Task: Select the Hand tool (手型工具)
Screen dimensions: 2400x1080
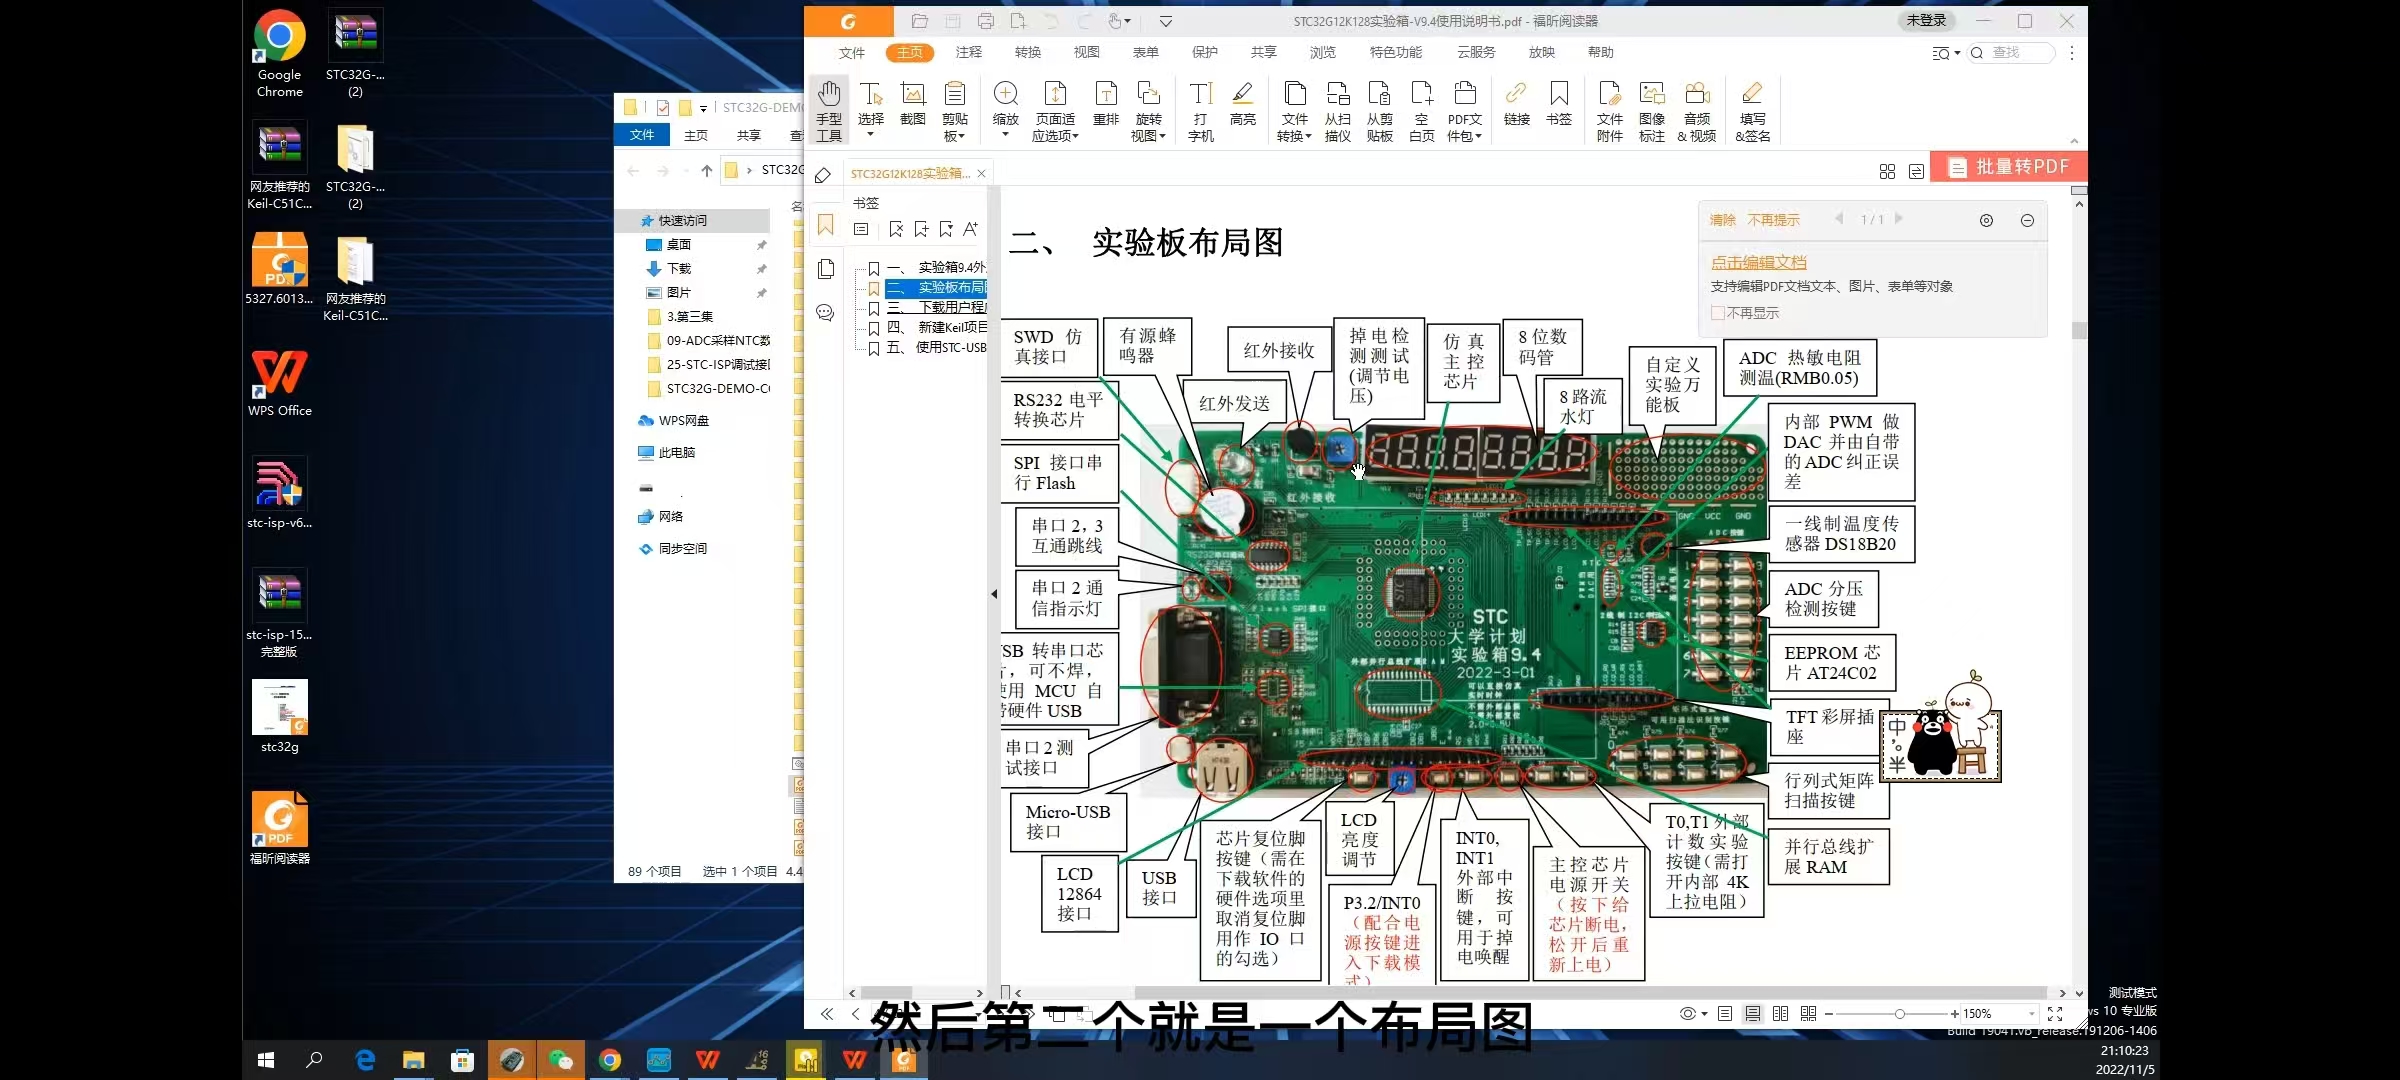Action: point(828,111)
